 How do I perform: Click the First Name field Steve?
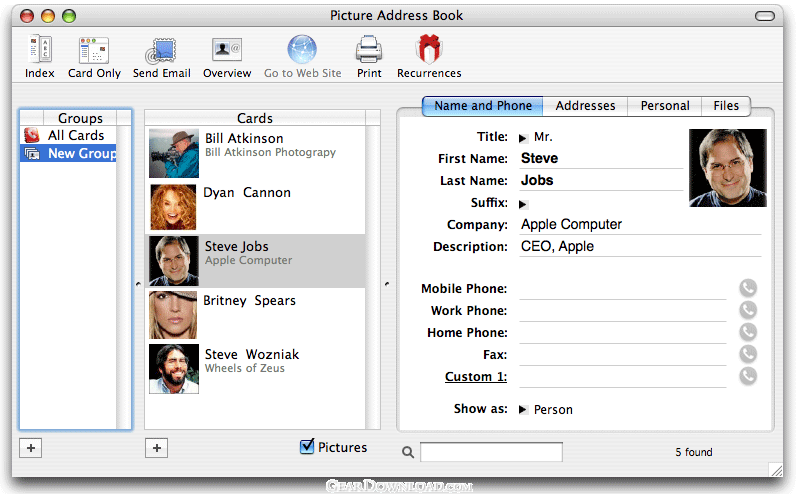point(601,159)
